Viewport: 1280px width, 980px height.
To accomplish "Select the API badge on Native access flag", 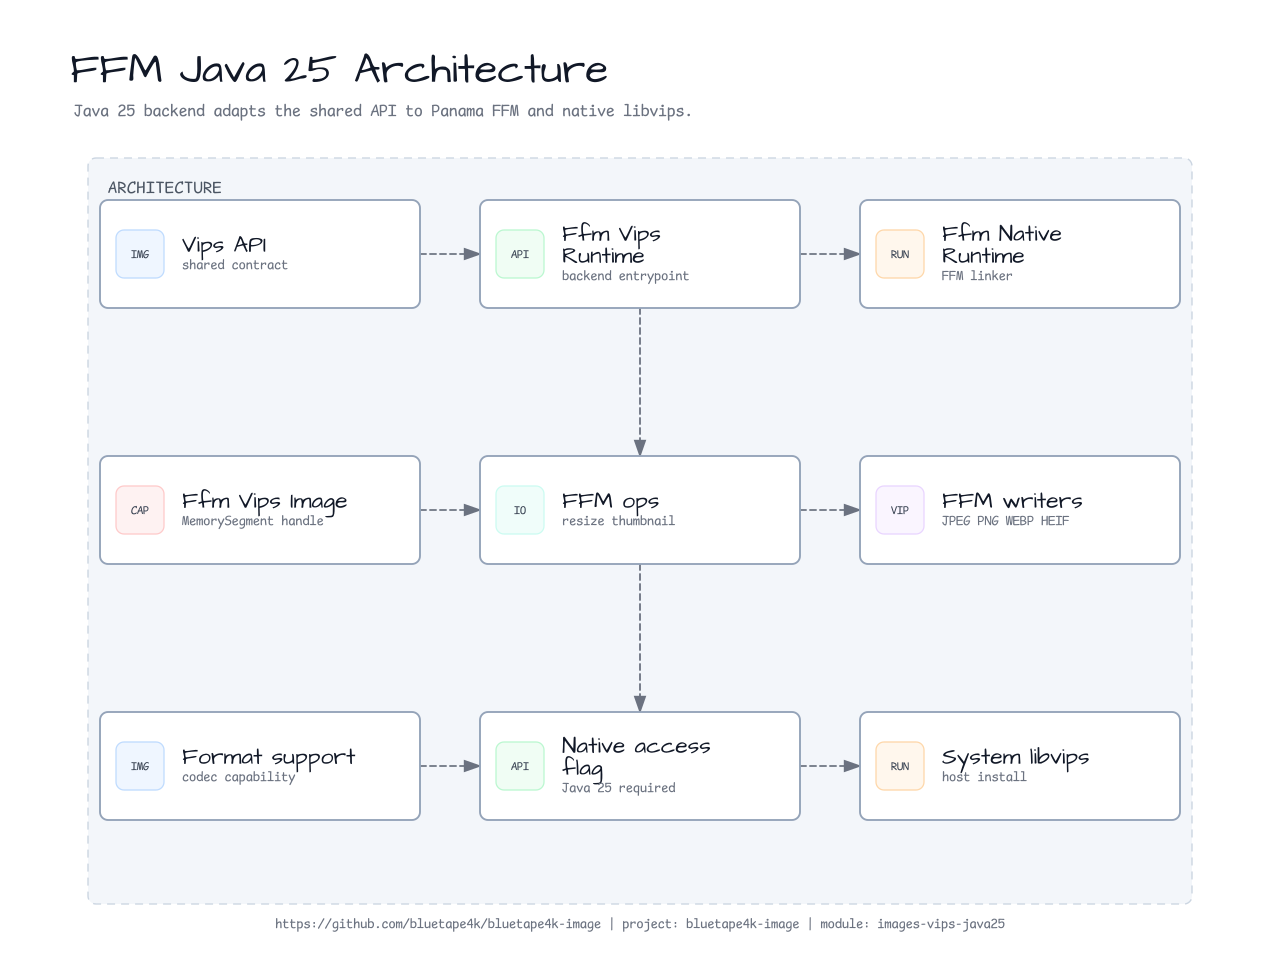I will coord(520,766).
